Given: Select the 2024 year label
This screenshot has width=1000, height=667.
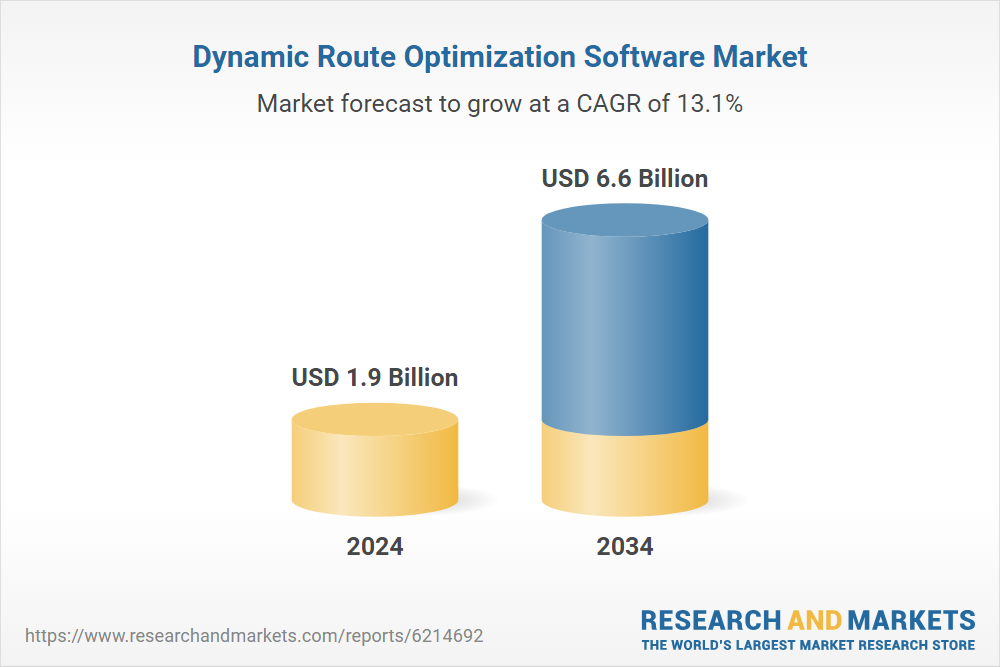Looking at the screenshot, I should pyautogui.click(x=375, y=547).
